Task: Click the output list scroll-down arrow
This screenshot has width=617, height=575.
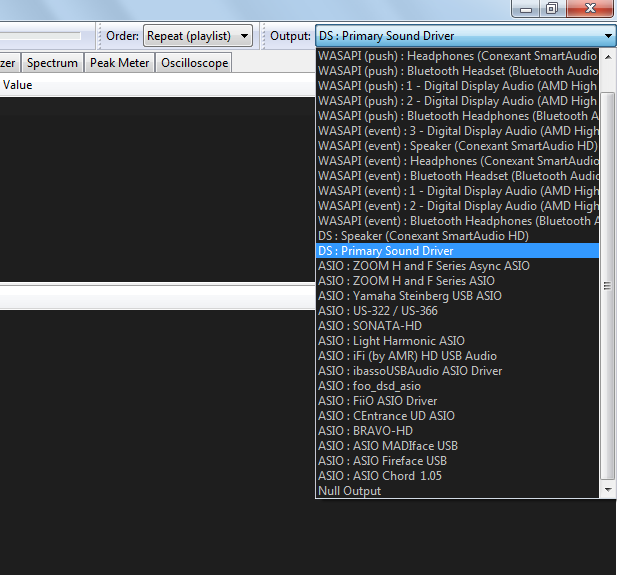Action: coord(608,490)
